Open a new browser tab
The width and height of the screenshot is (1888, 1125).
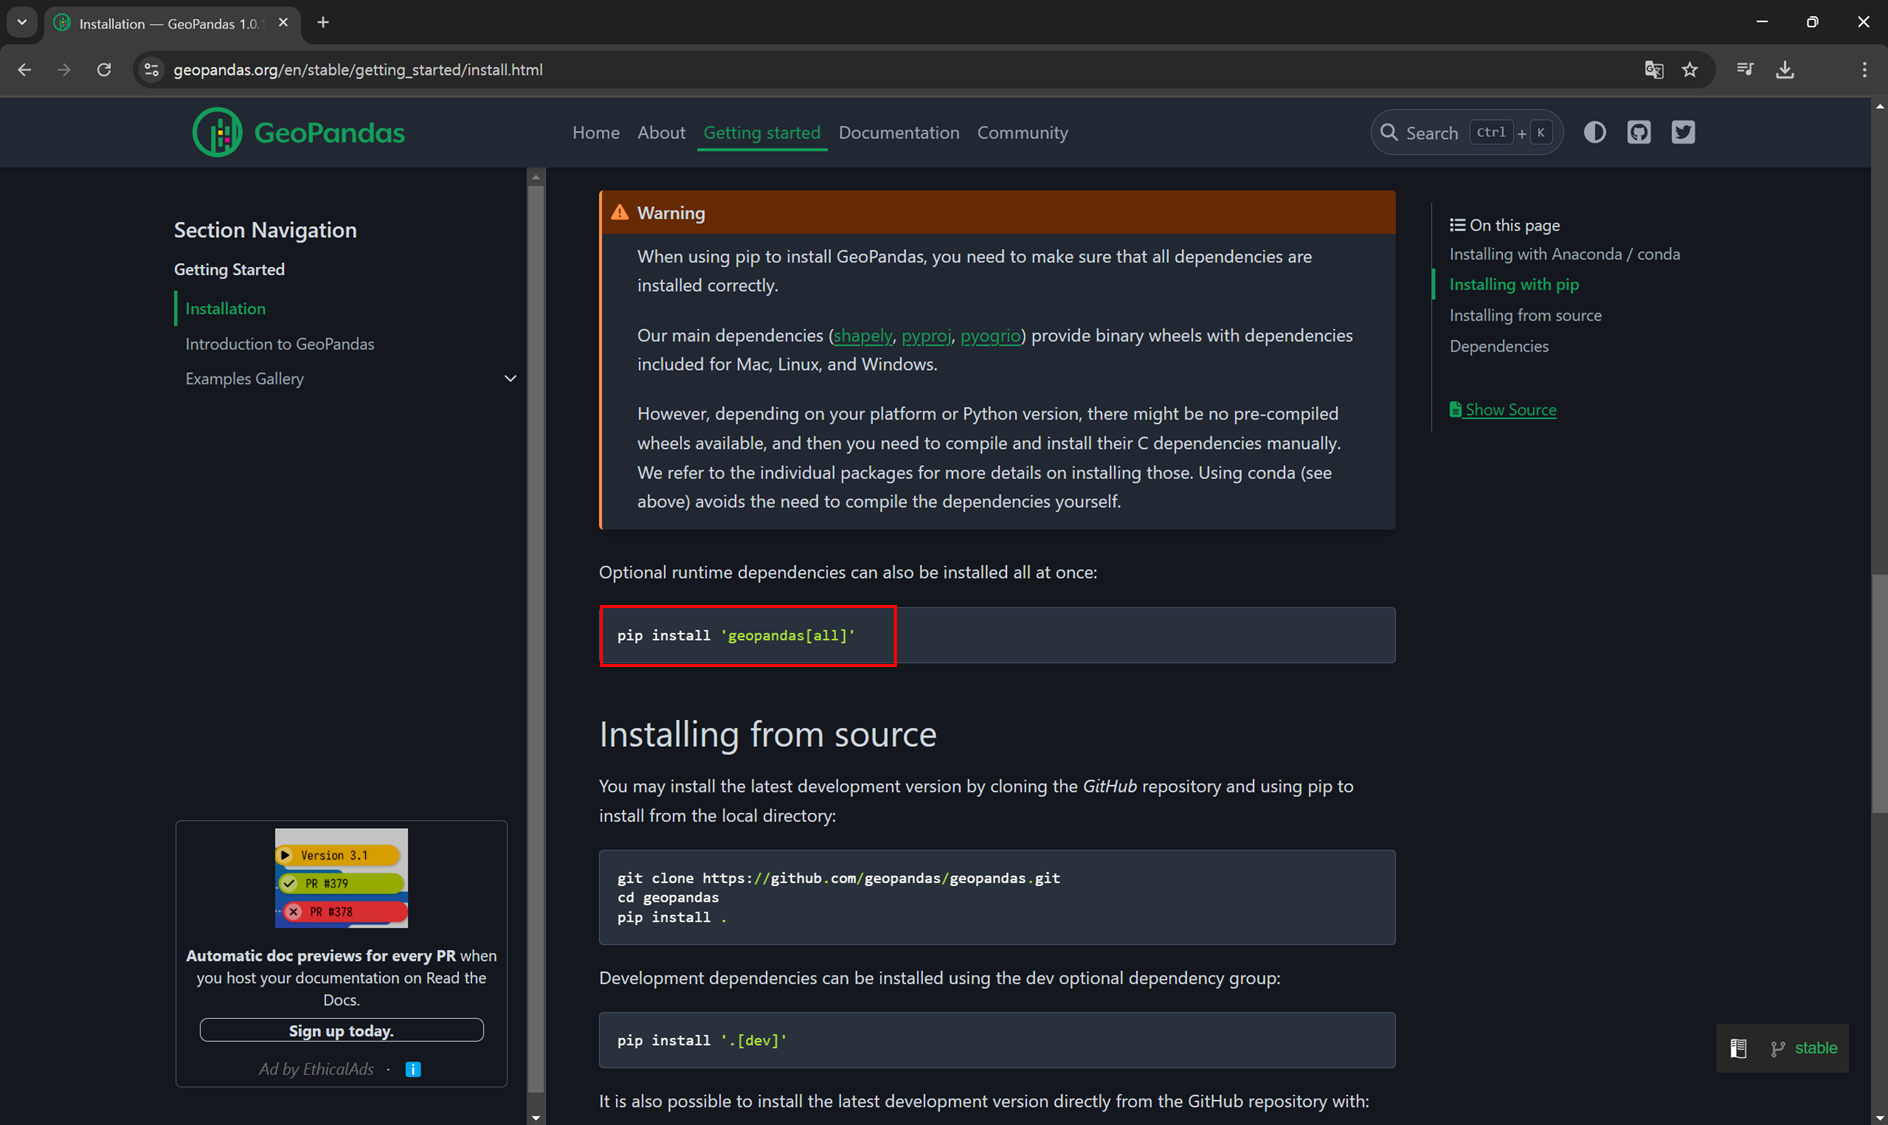(x=323, y=22)
